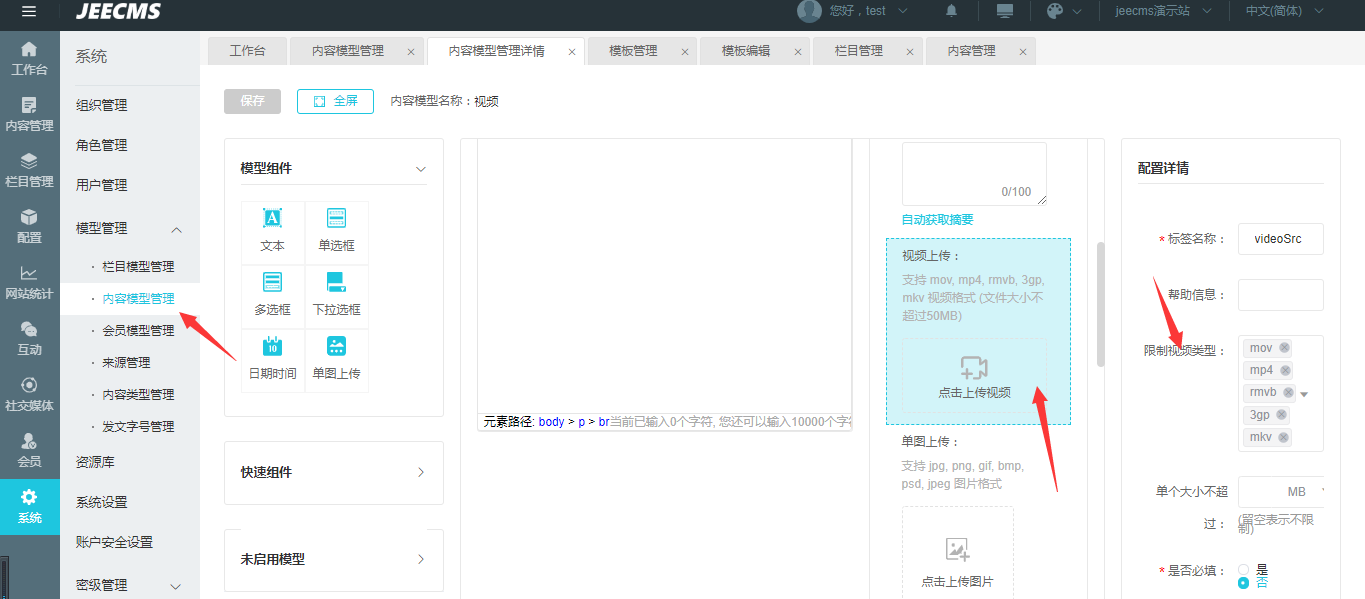Add the 下拉选框 dropdown component
This screenshot has height=599, width=1365.
click(336, 295)
